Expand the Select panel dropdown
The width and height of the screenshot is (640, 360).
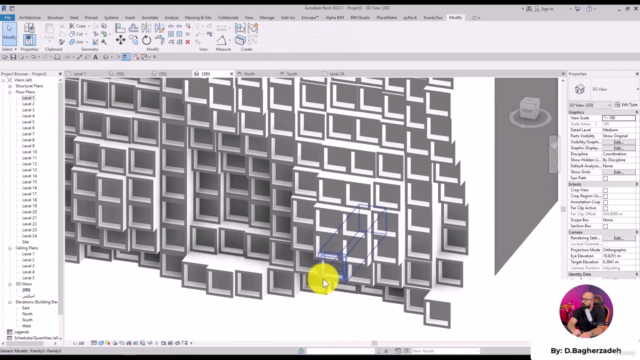pos(9,49)
